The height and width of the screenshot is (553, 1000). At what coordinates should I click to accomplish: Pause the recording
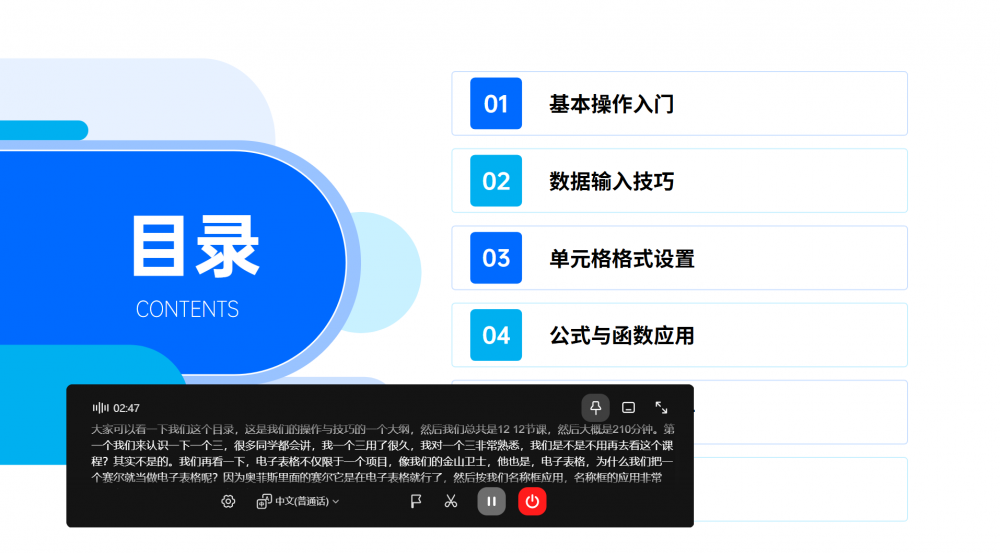492,501
